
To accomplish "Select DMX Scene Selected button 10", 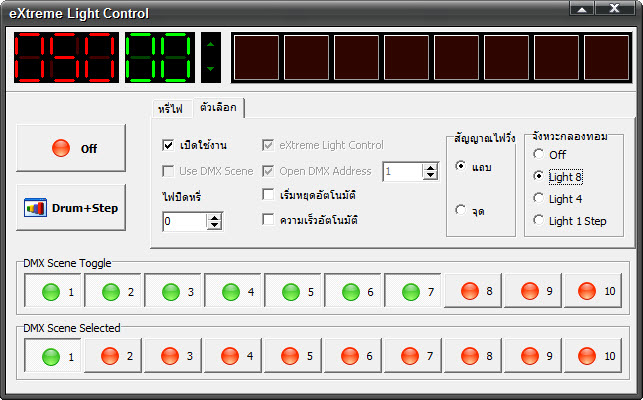I will point(593,356).
